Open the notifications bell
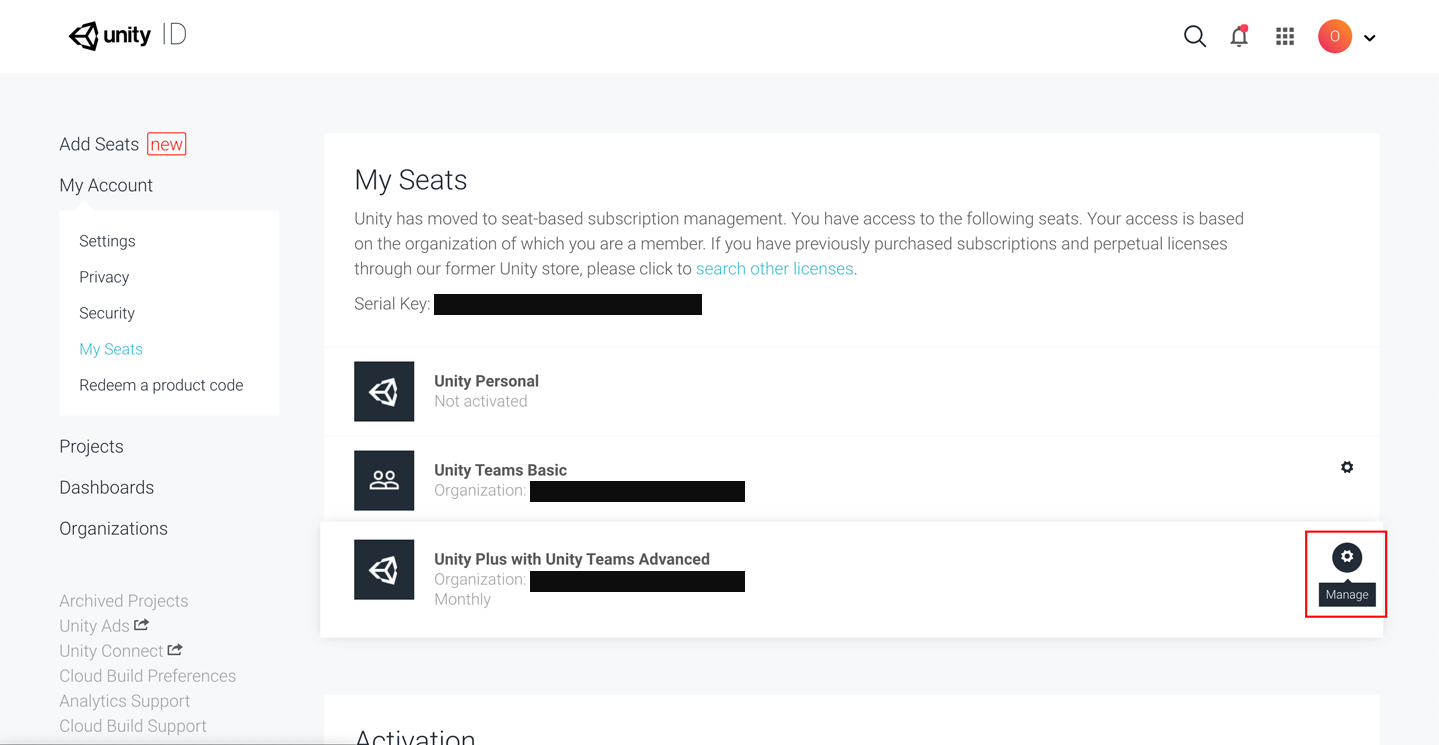 click(1239, 37)
